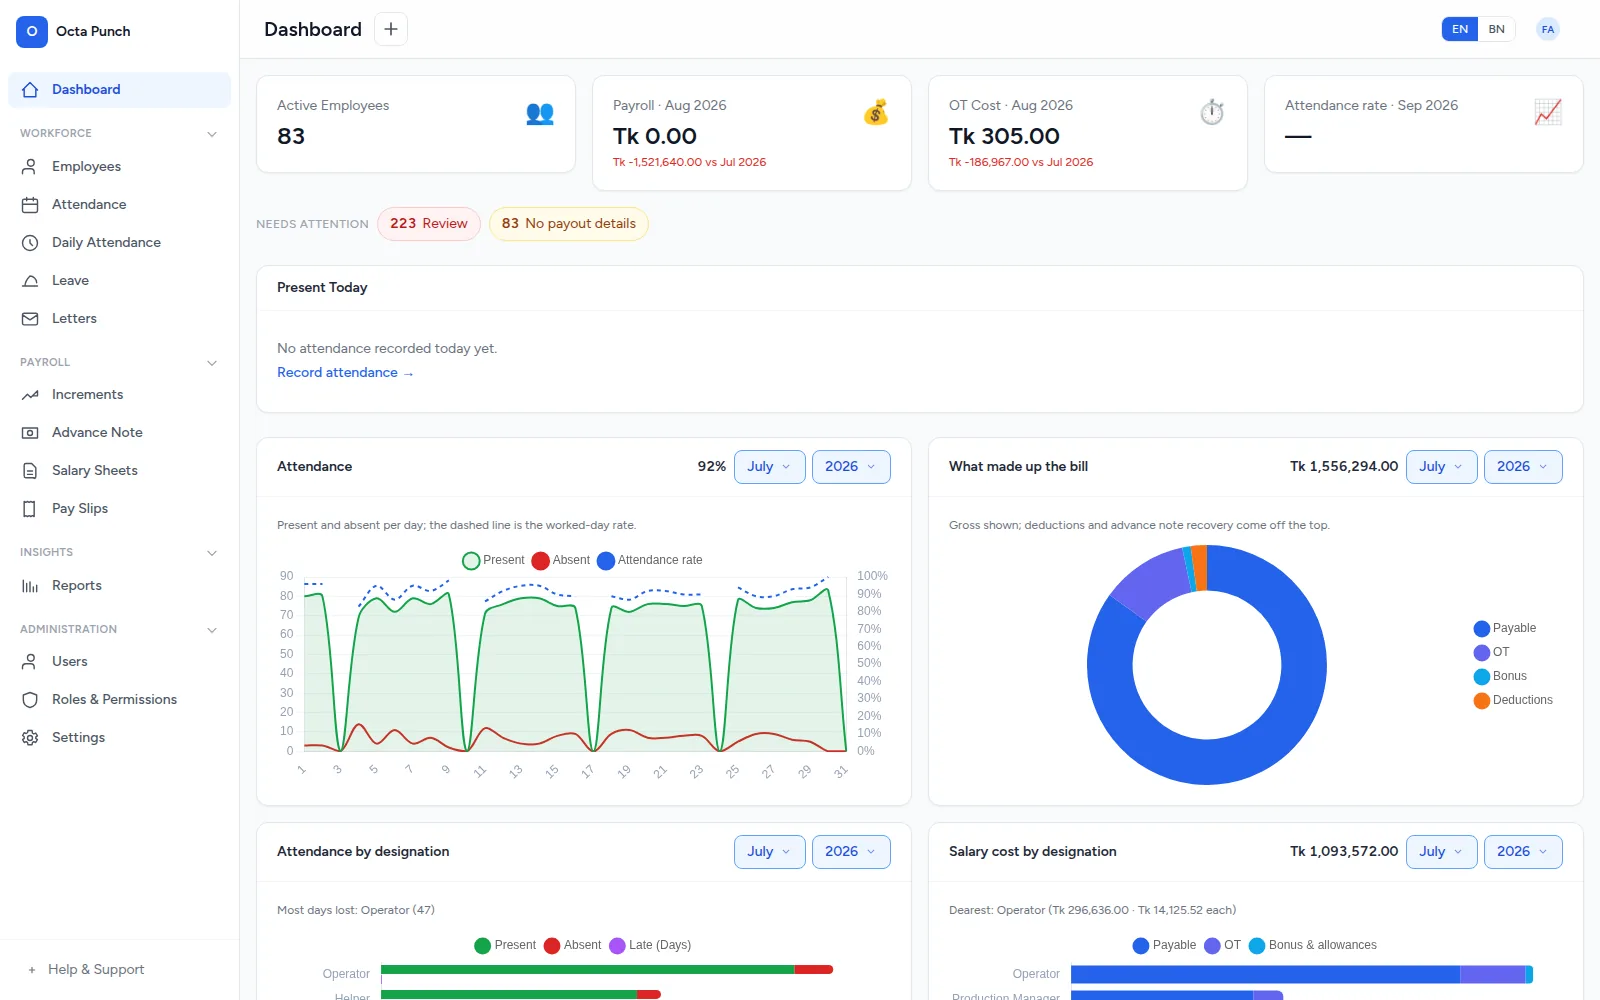Click the Record attendance link
The height and width of the screenshot is (1000, 1600).
pos(345,373)
